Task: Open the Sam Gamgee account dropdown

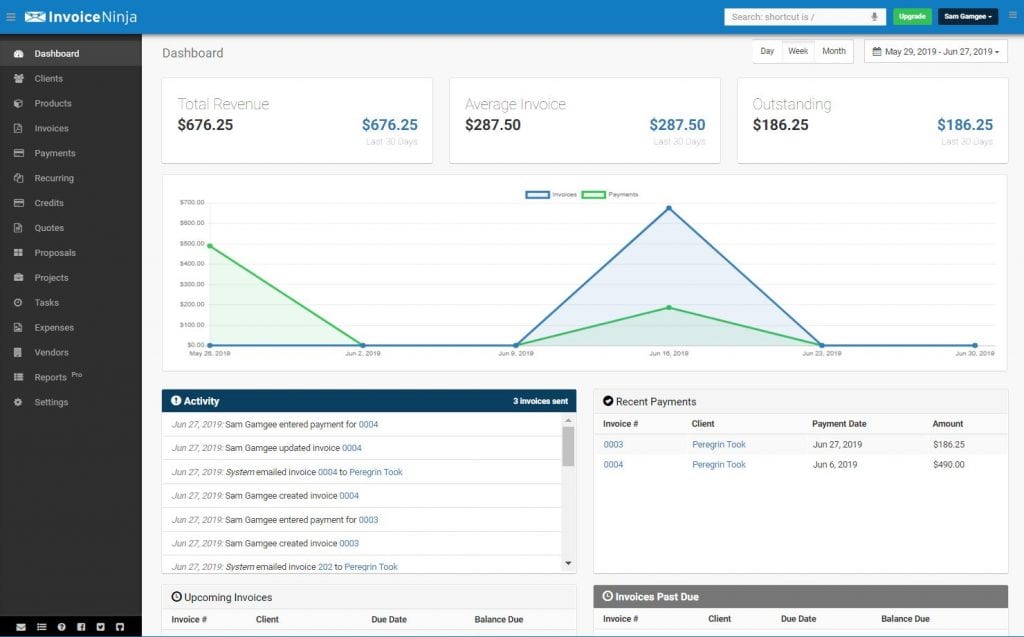Action: [x=967, y=16]
